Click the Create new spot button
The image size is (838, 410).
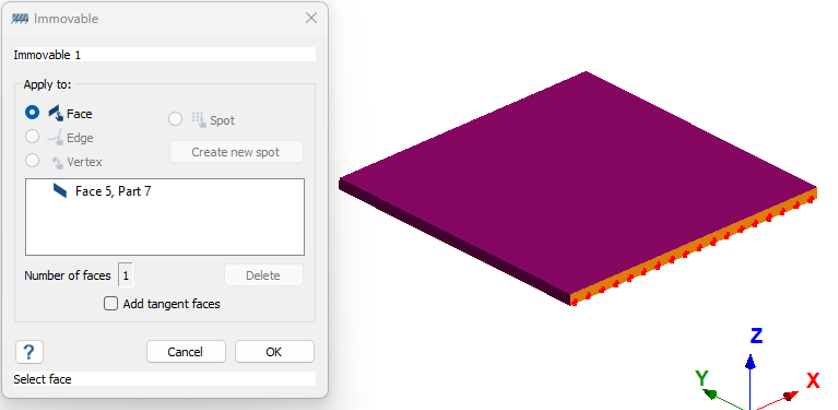(x=236, y=152)
